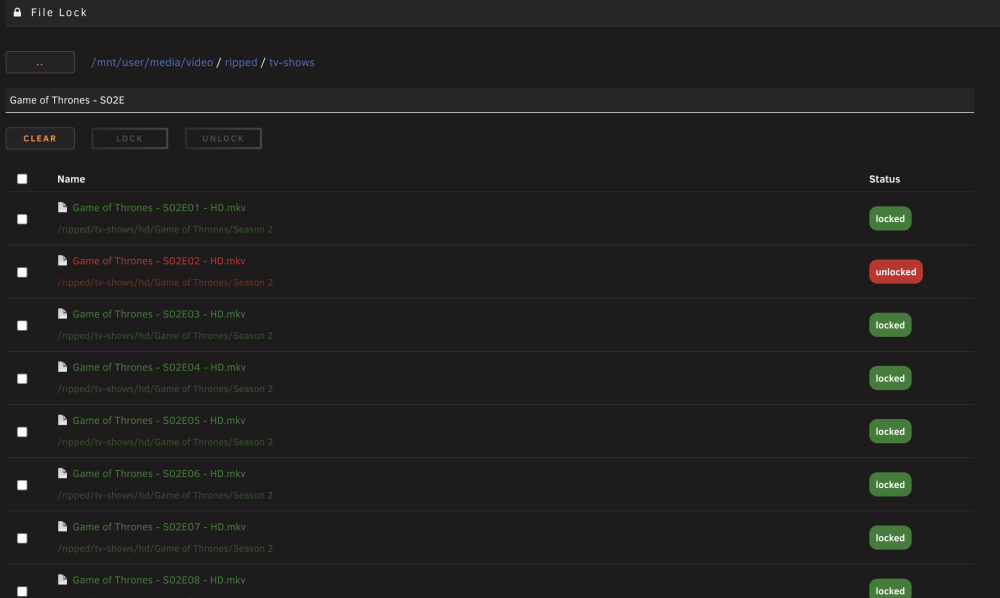Click the File Lock padlock icon
The height and width of the screenshot is (598, 1000).
coord(17,12)
